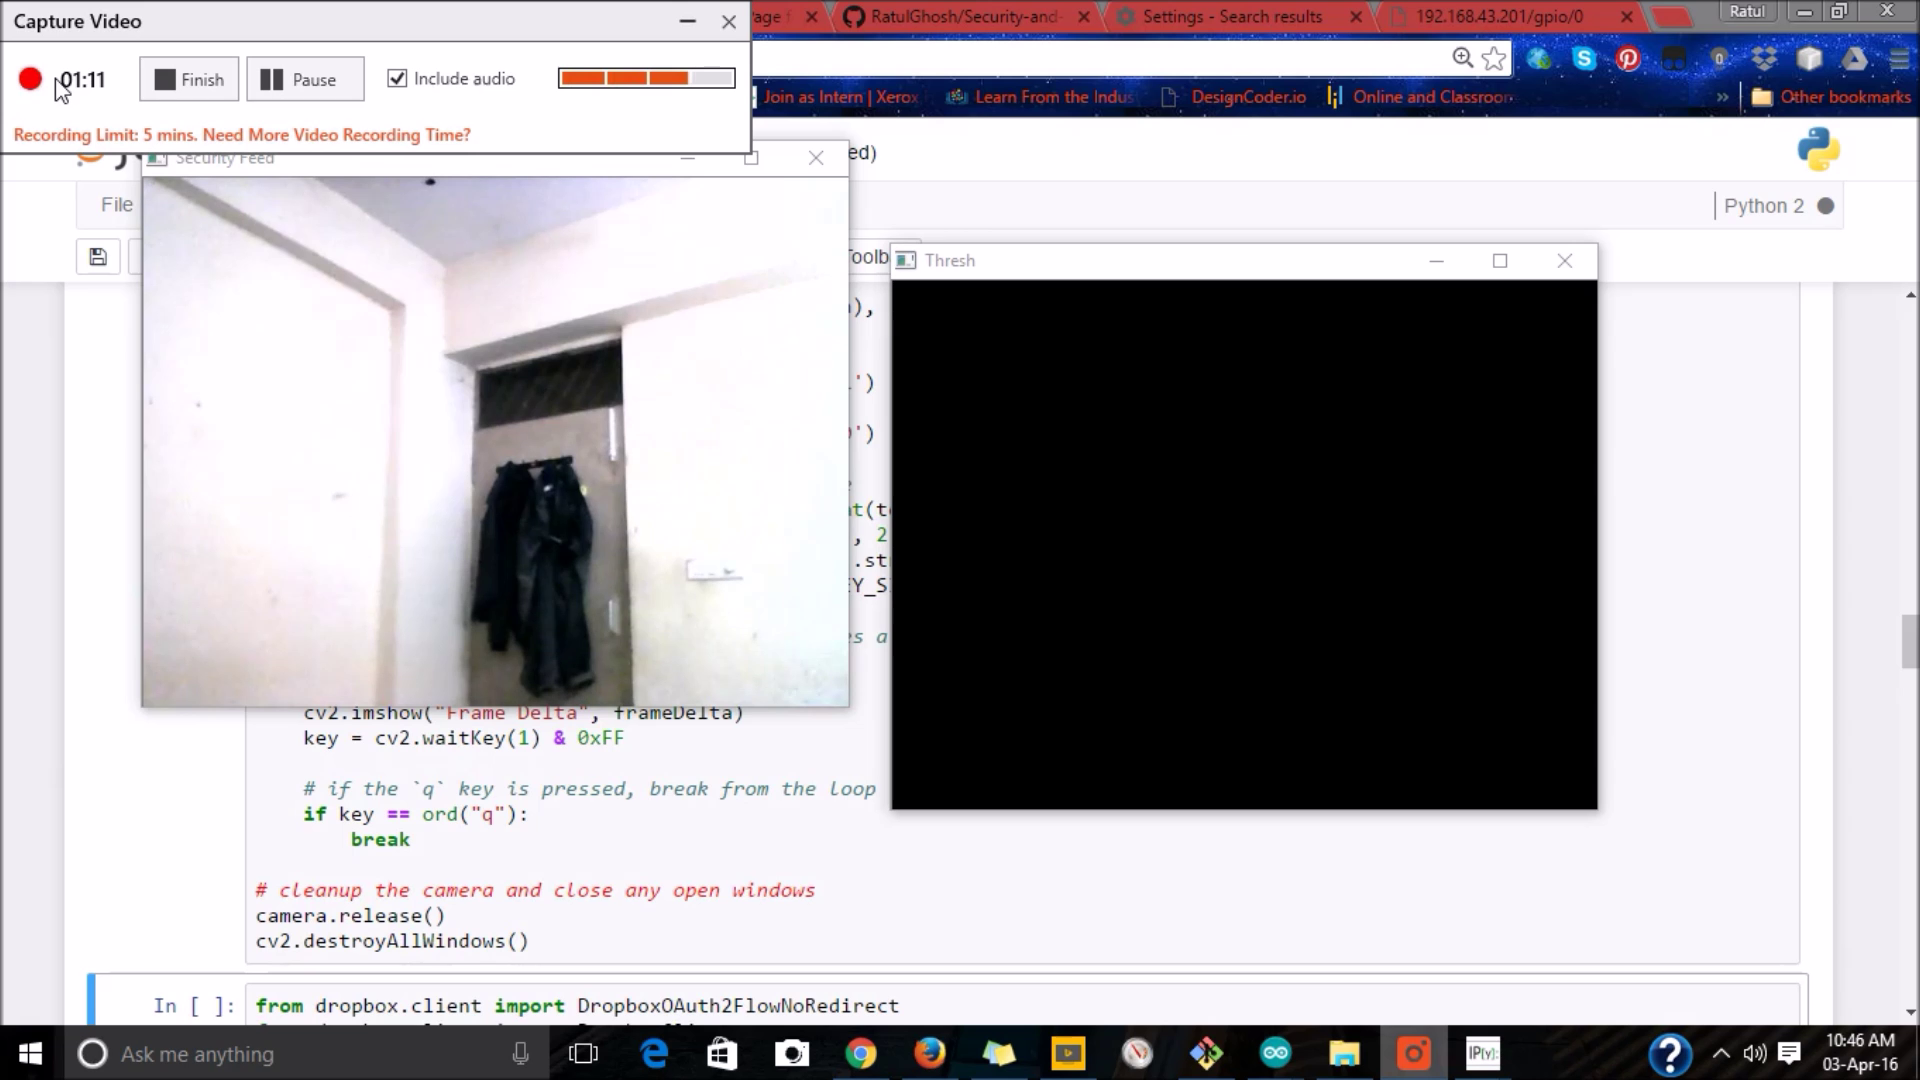Pause the video recording
The image size is (1920, 1080).
305,79
